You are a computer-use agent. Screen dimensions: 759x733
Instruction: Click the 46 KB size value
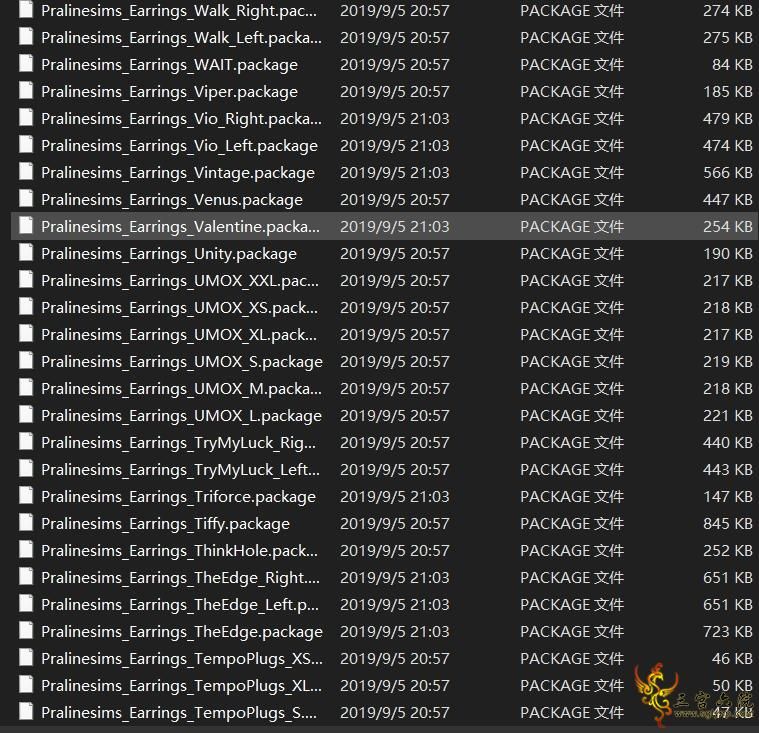(x=732, y=659)
